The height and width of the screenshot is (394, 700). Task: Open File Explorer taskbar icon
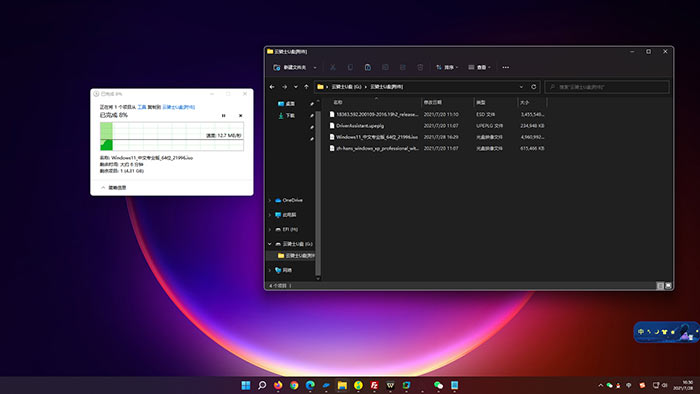click(342, 385)
